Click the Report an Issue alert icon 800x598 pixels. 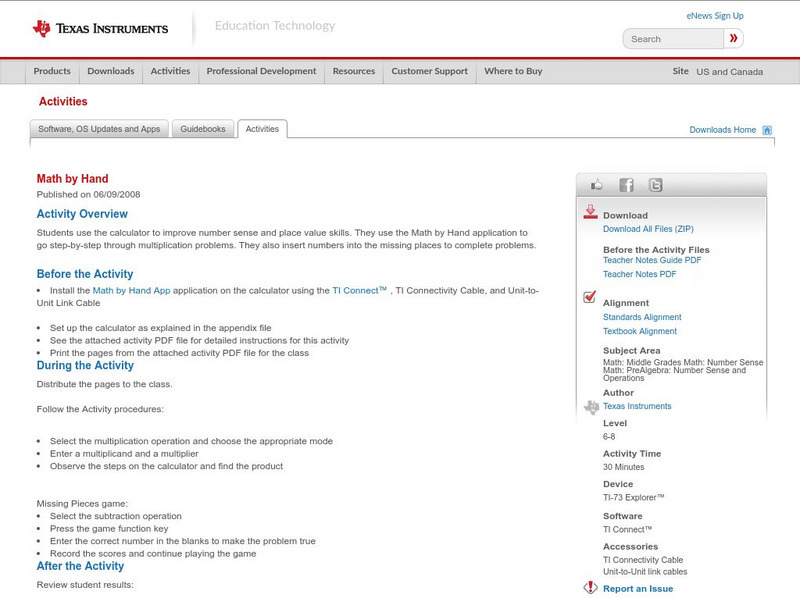590,588
